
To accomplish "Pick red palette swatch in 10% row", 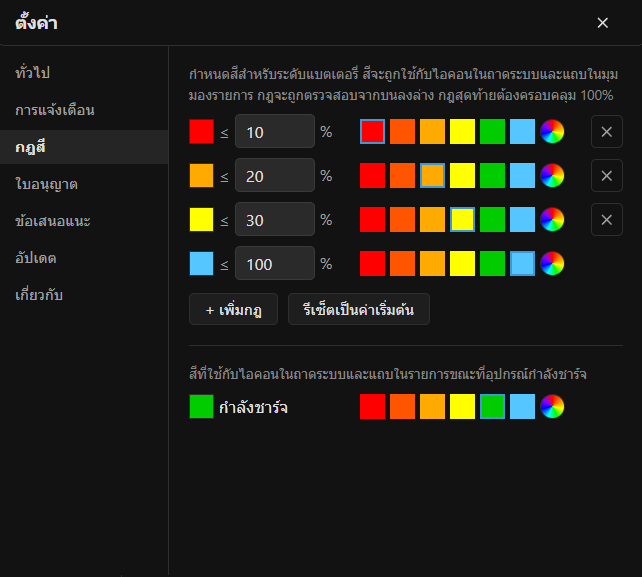I will [372, 131].
